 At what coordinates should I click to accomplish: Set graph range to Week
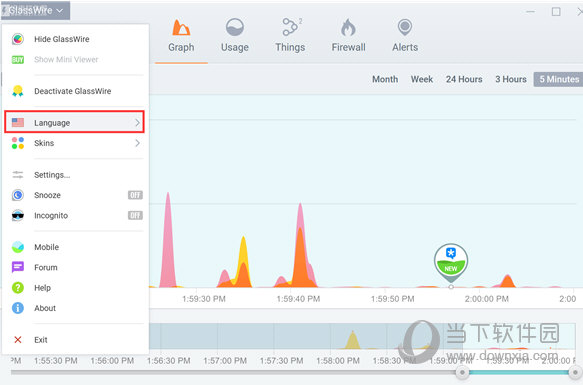(422, 79)
